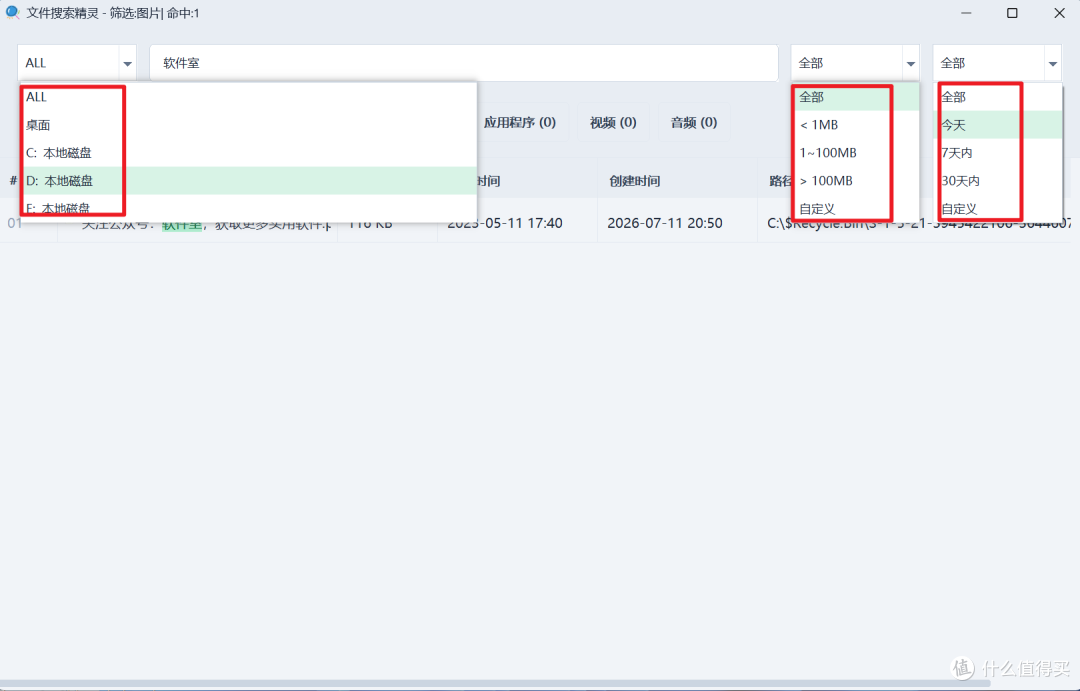
Task: Select 桌面 from the drive list
Action: 248,125
